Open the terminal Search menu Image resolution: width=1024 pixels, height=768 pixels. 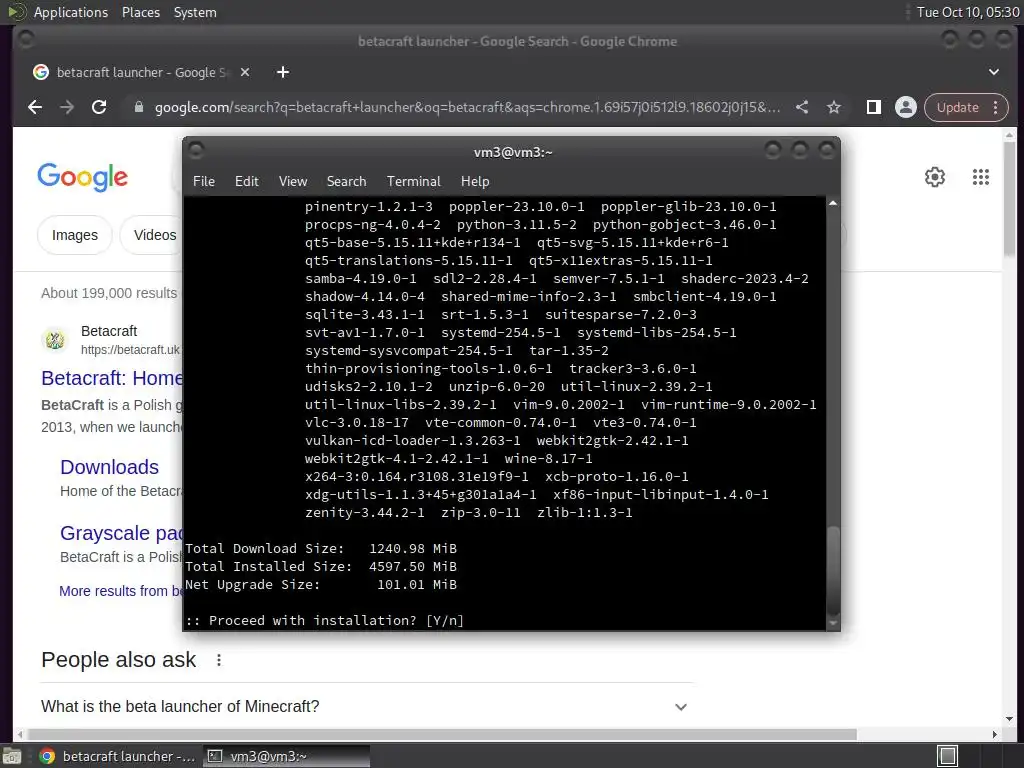point(346,182)
